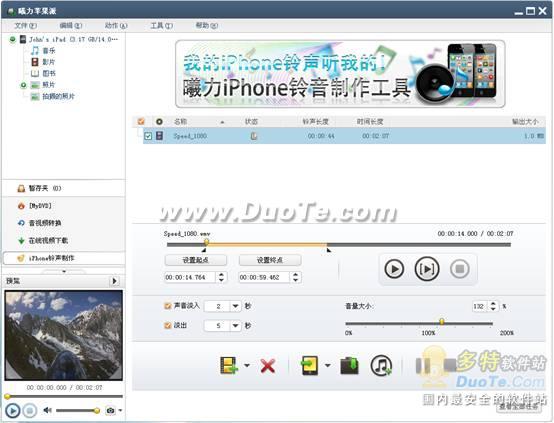554x423 pixels.
Task: Open the 工具 menu
Action: [x=161, y=25]
